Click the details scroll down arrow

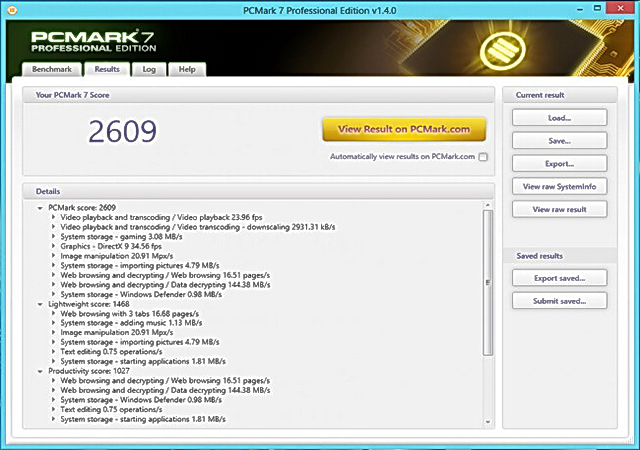[x=488, y=422]
